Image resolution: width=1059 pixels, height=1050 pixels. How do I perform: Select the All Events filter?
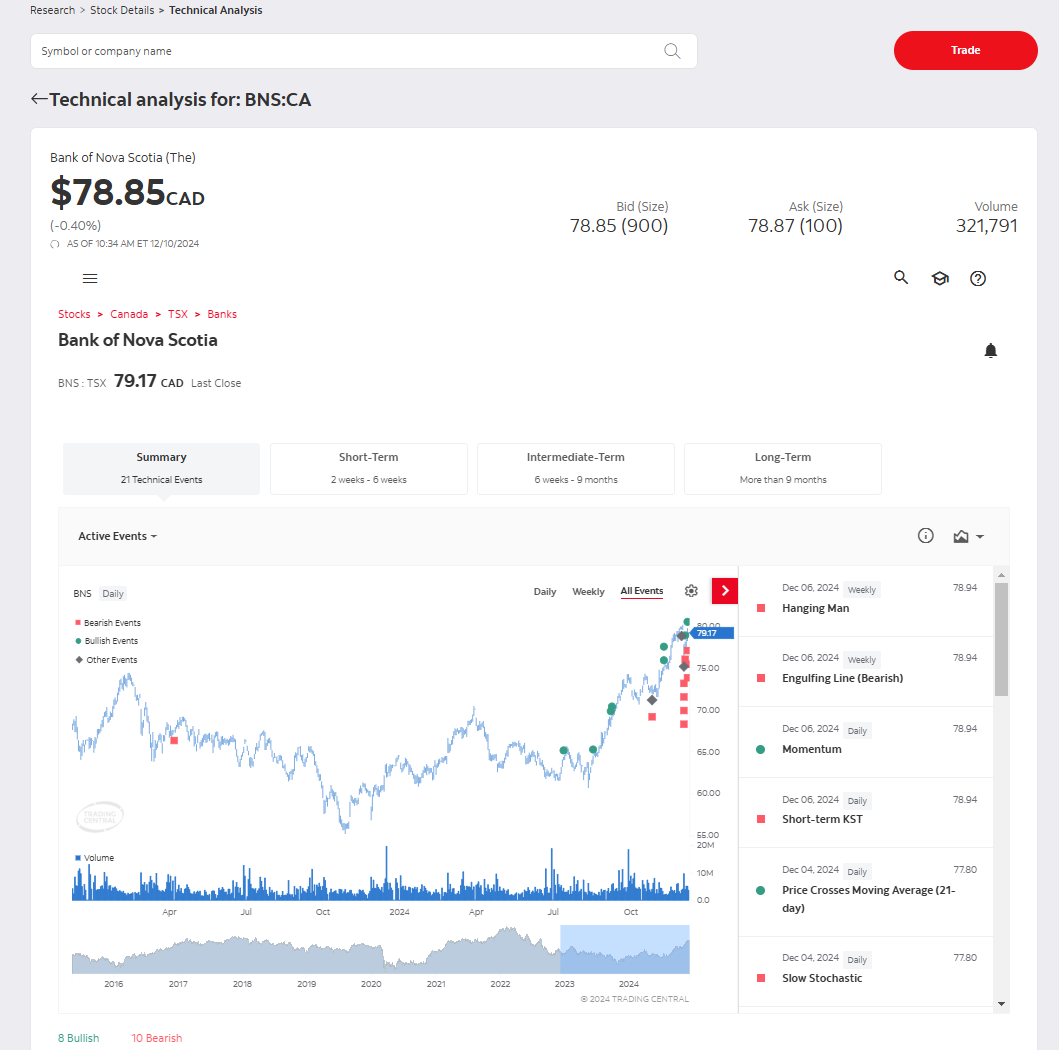pyautogui.click(x=641, y=591)
